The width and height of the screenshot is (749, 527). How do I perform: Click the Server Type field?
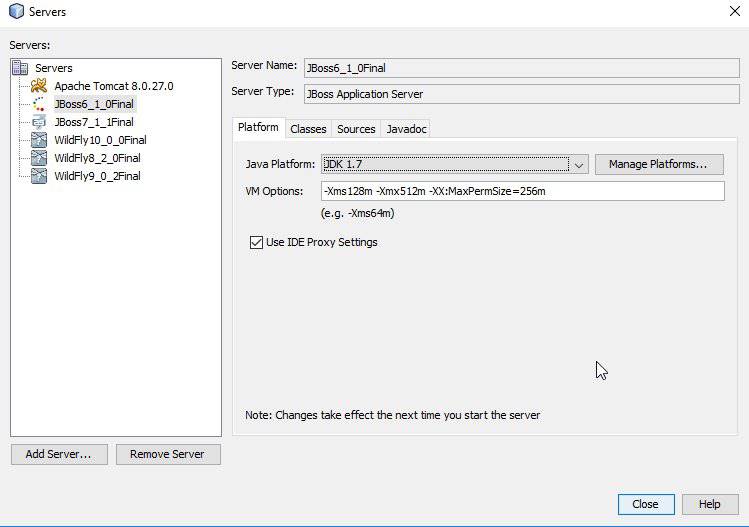click(522, 94)
